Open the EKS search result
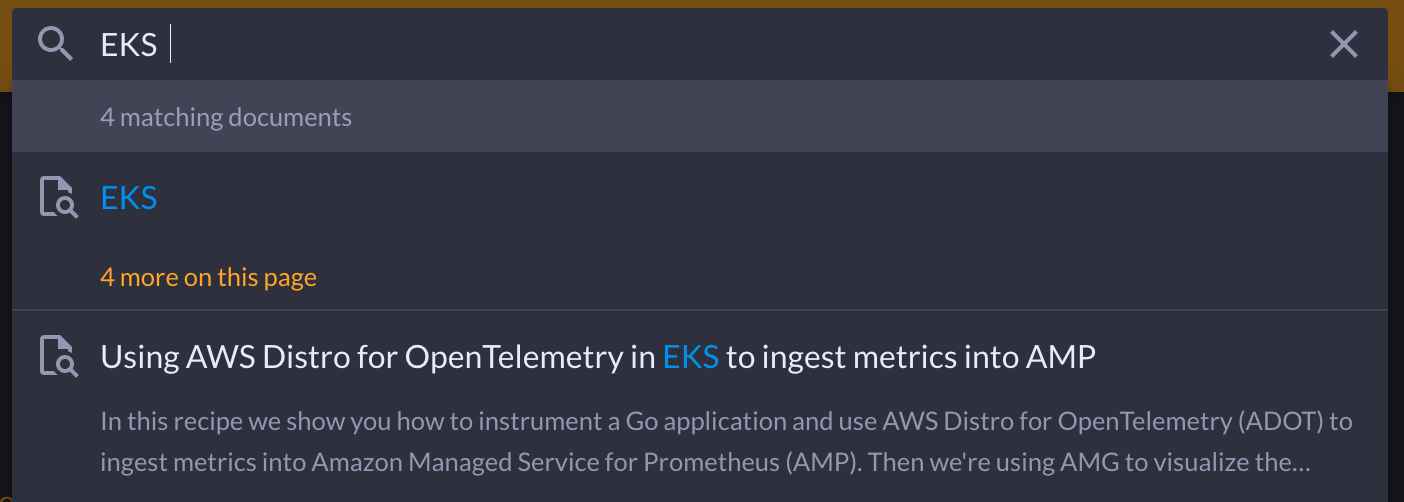Image resolution: width=1404 pixels, height=502 pixels. tap(129, 198)
